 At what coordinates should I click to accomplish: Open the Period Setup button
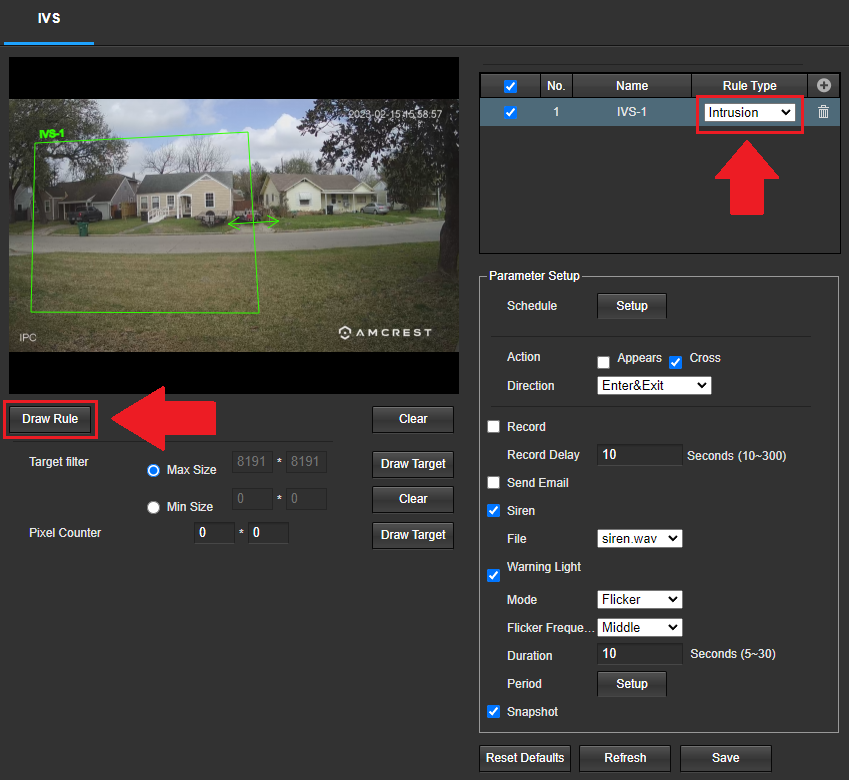coord(632,684)
